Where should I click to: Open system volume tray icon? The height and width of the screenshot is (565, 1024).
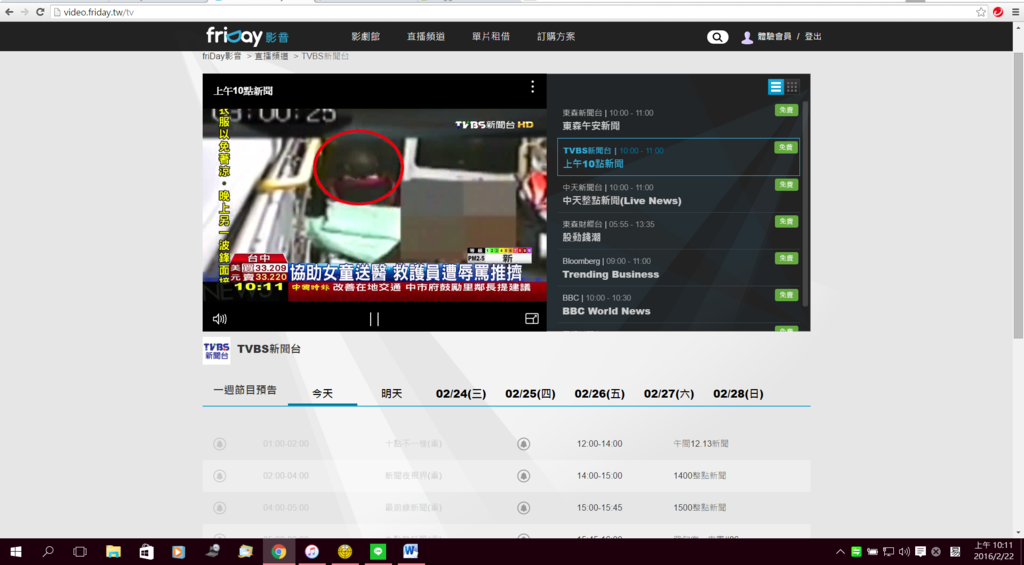coord(904,552)
